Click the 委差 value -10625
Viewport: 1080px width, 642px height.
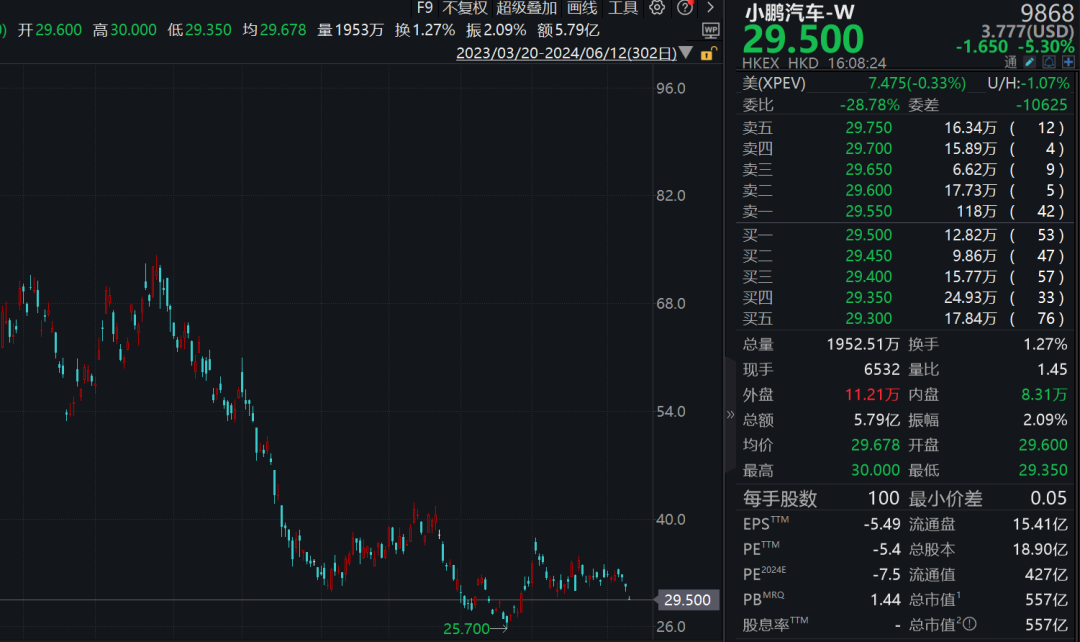(x=1041, y=105)
